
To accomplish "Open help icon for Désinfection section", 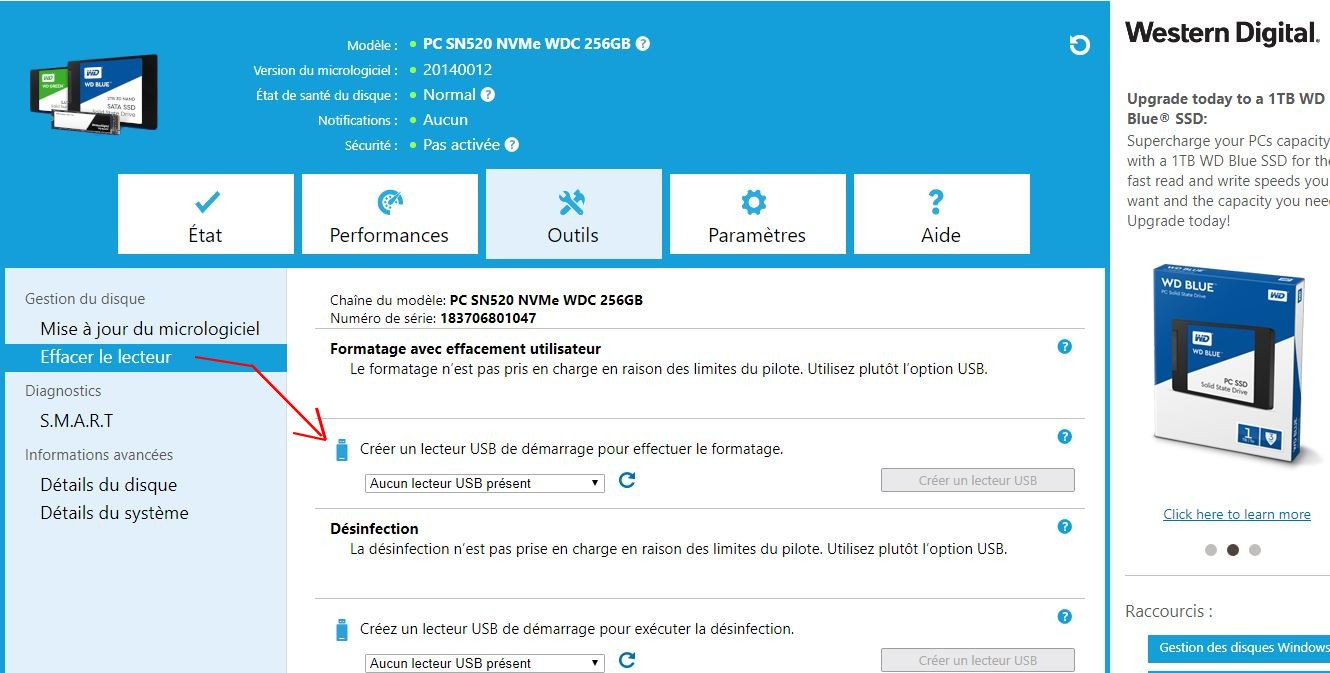I will click(x=1064, y=527).
